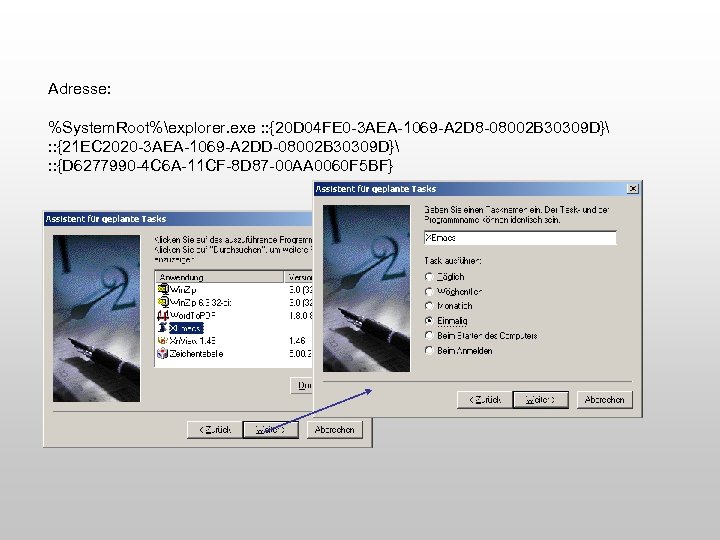Choose the Beim Anmelden radio option
This screenshot has width=720, height=540.
point(429,350)
